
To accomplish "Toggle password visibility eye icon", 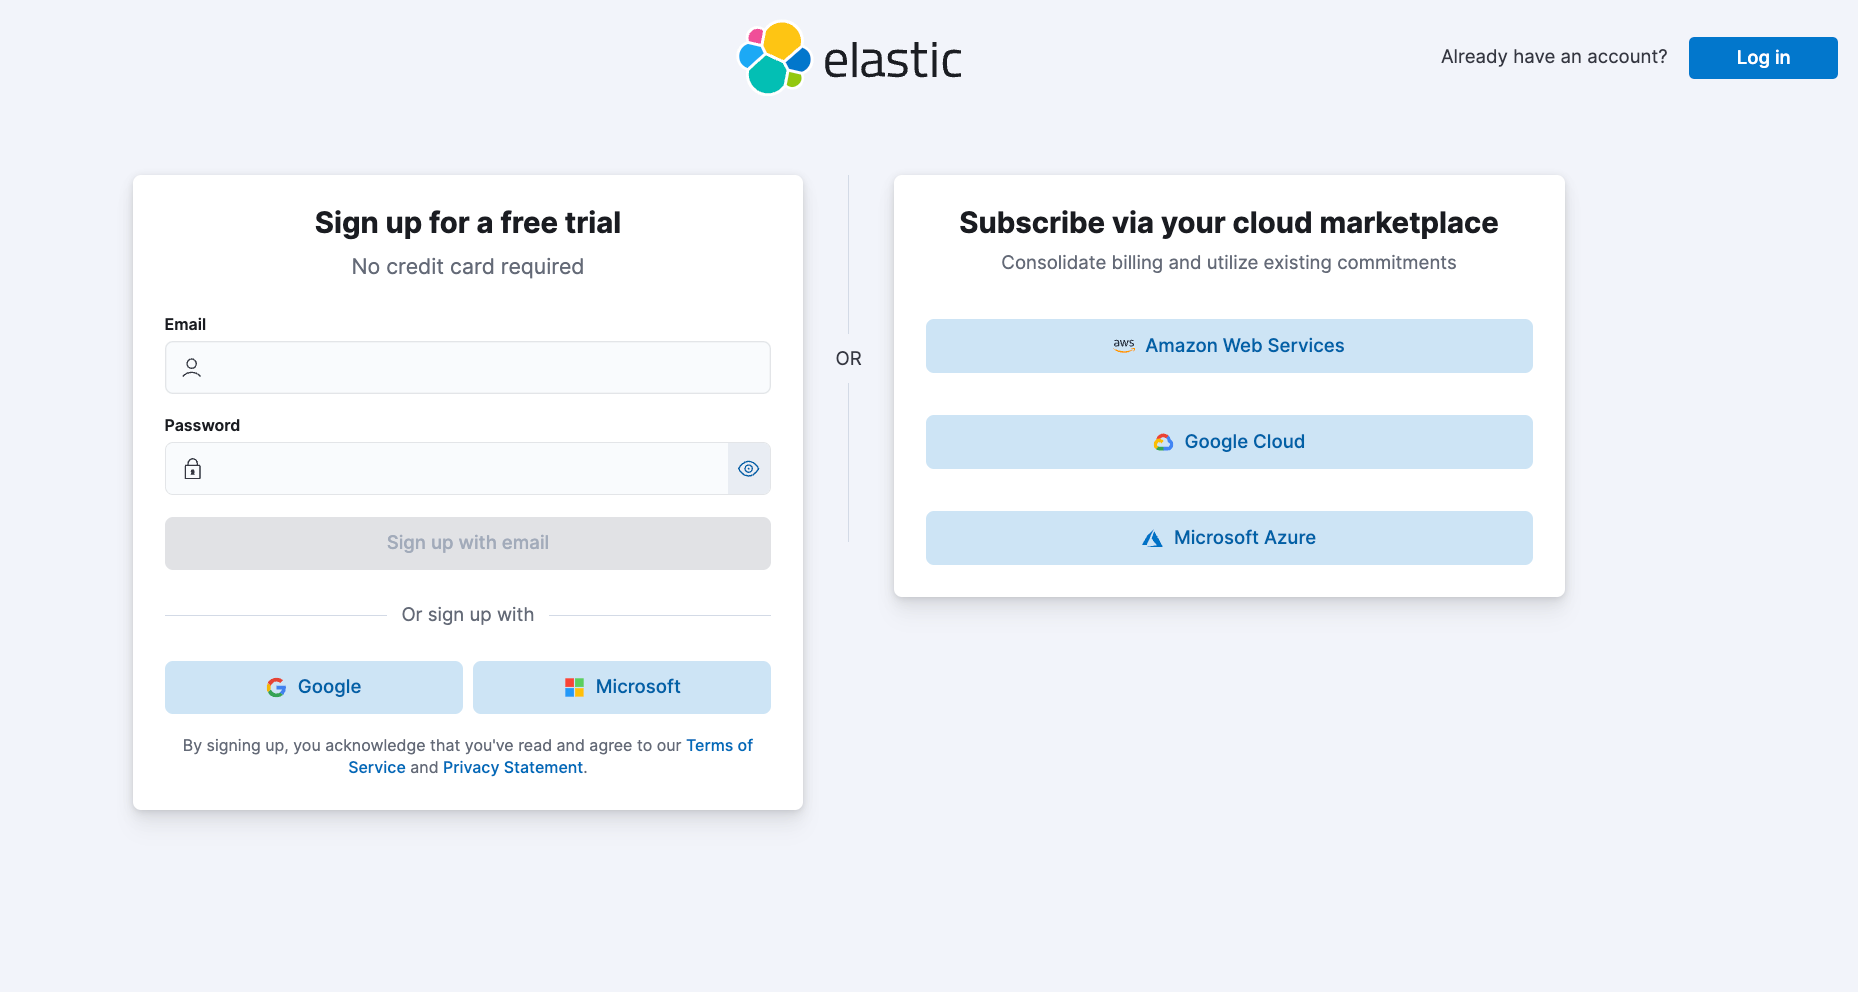I will click(749, 469).
